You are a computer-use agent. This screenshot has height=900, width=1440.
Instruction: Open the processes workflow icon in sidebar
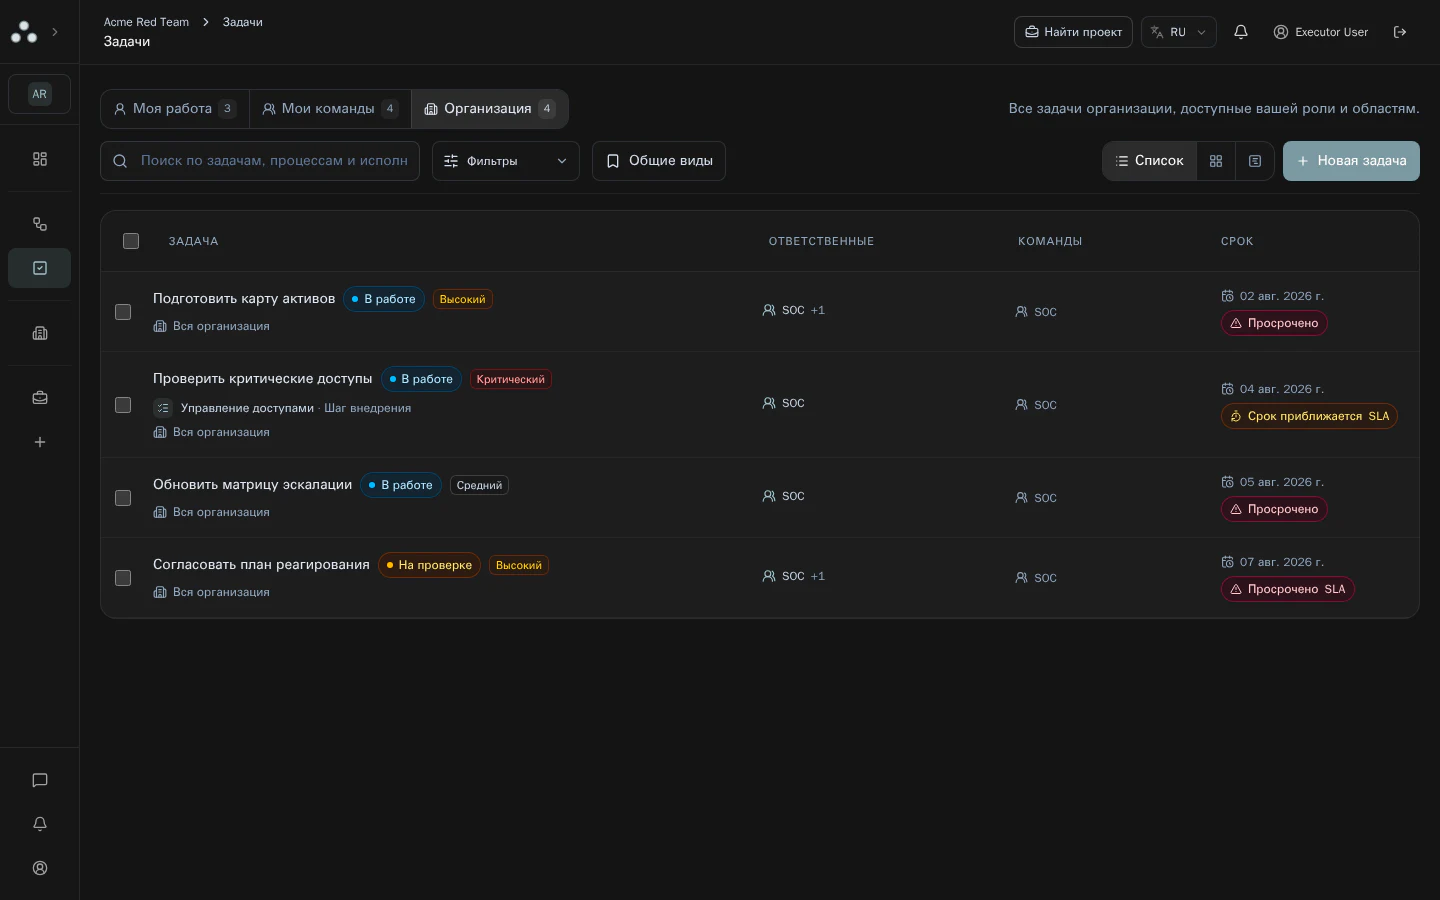[40, 224]
